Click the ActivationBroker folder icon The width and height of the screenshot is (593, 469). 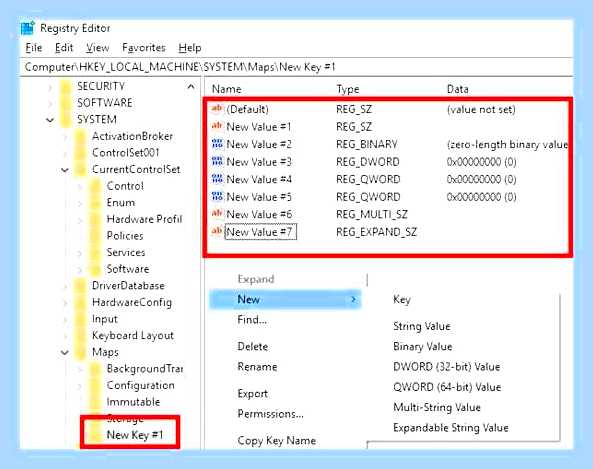81,136
